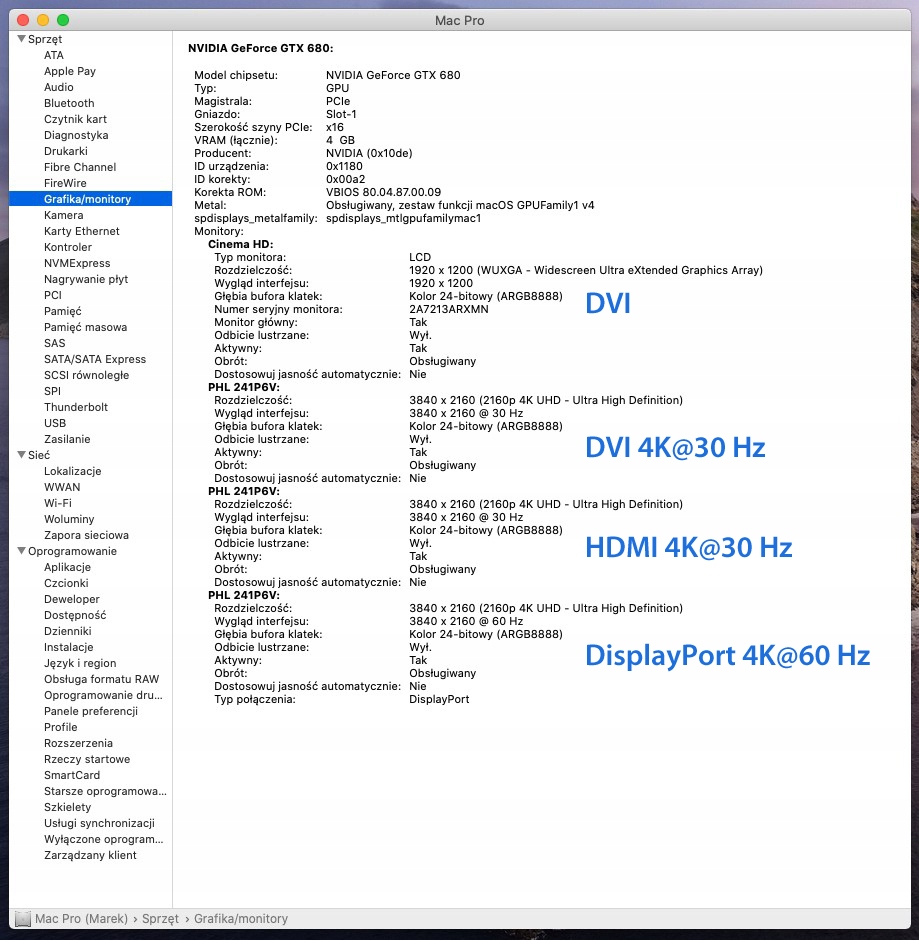Open Zapora sieciowa entry

pos(86,535)
